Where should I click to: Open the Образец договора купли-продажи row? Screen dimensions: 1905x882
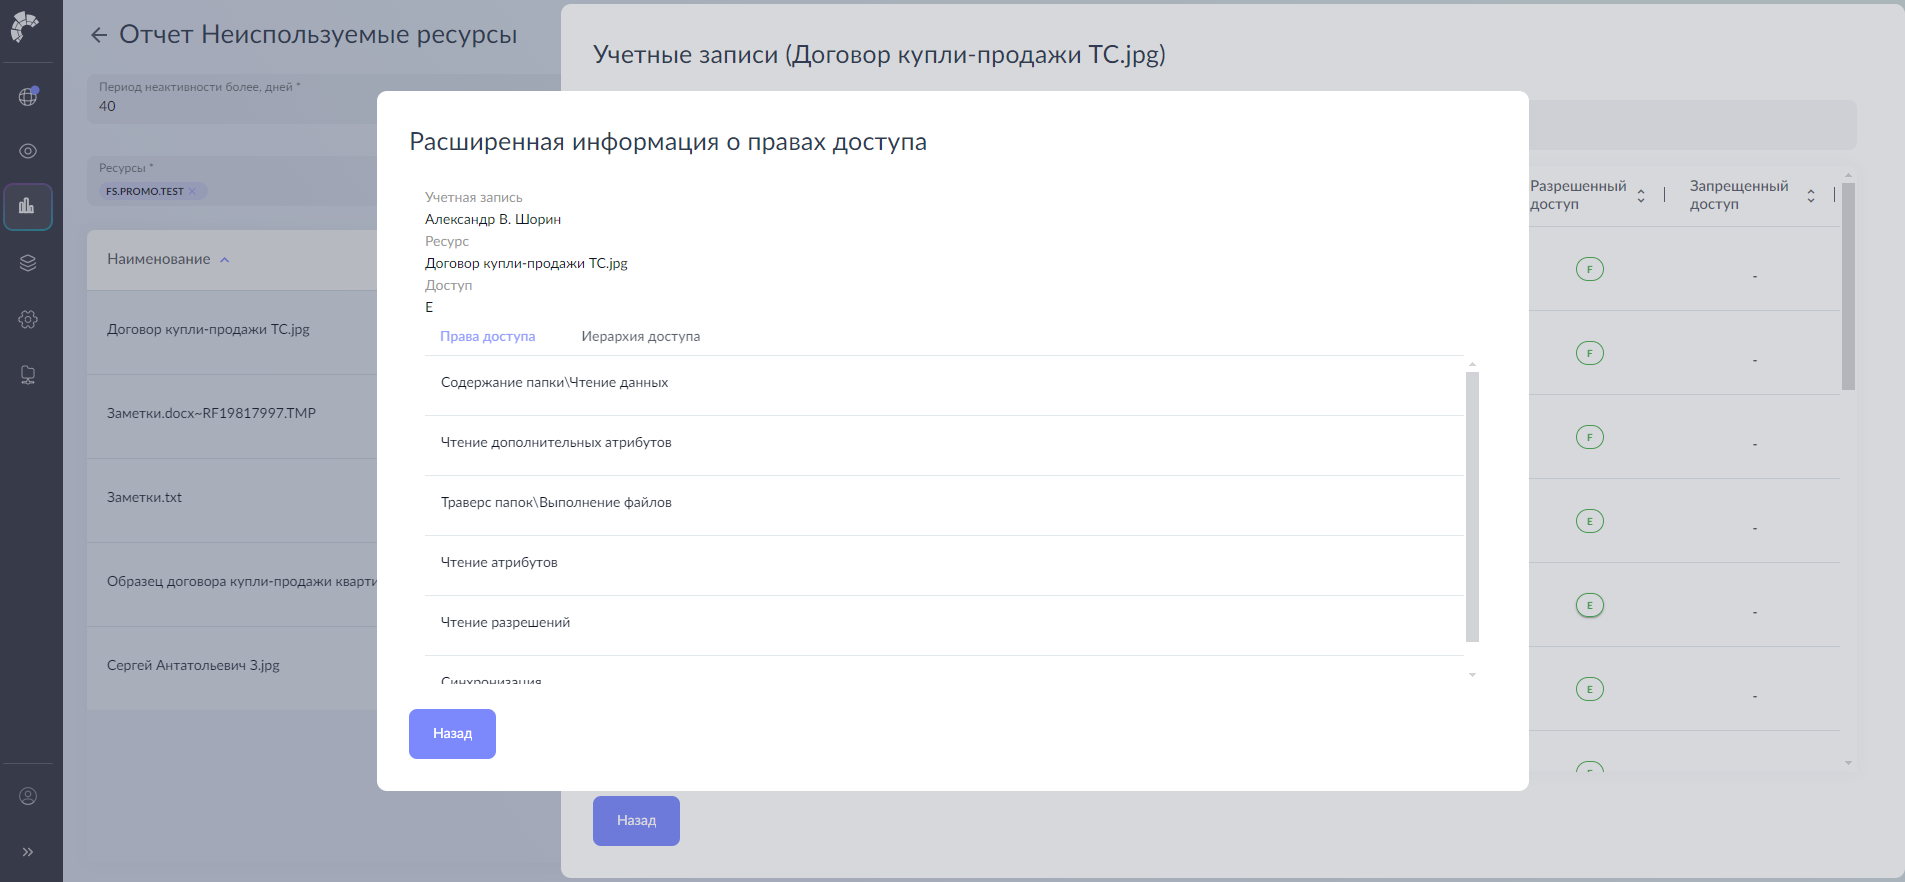232,585
